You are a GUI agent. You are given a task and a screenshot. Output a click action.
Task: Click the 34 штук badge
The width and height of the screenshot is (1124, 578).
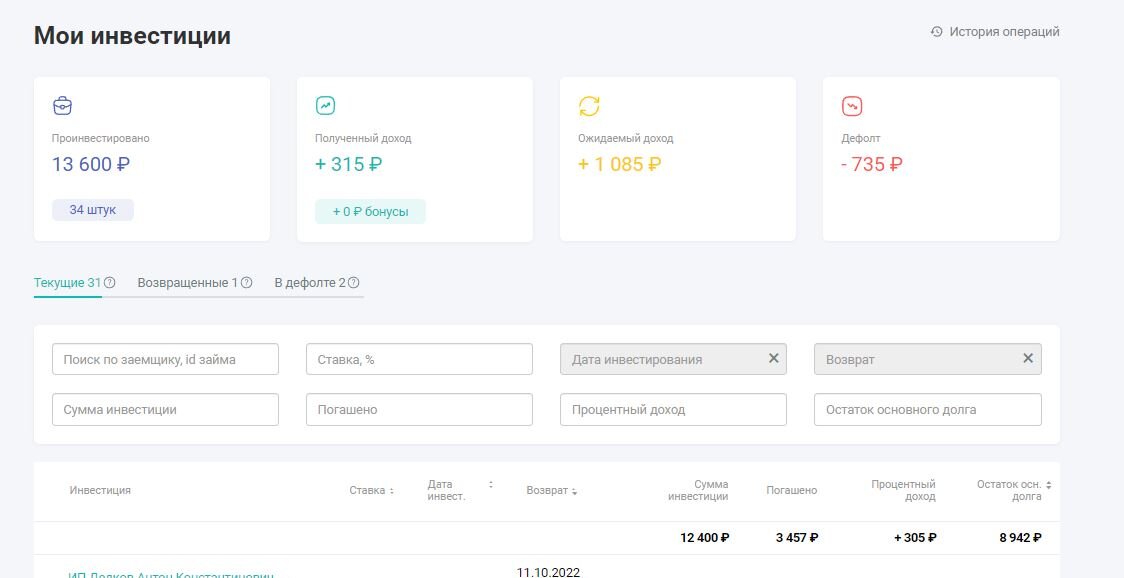(x=92, y=210)
